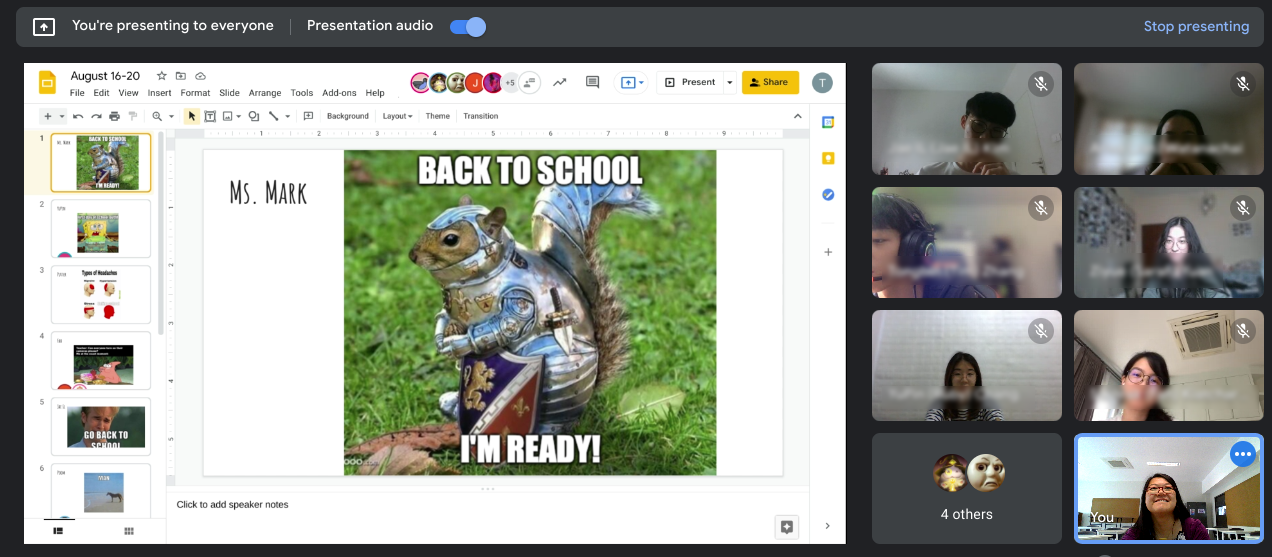
Task: Open Google Keep side panel
Action: [x=828, y=158]
